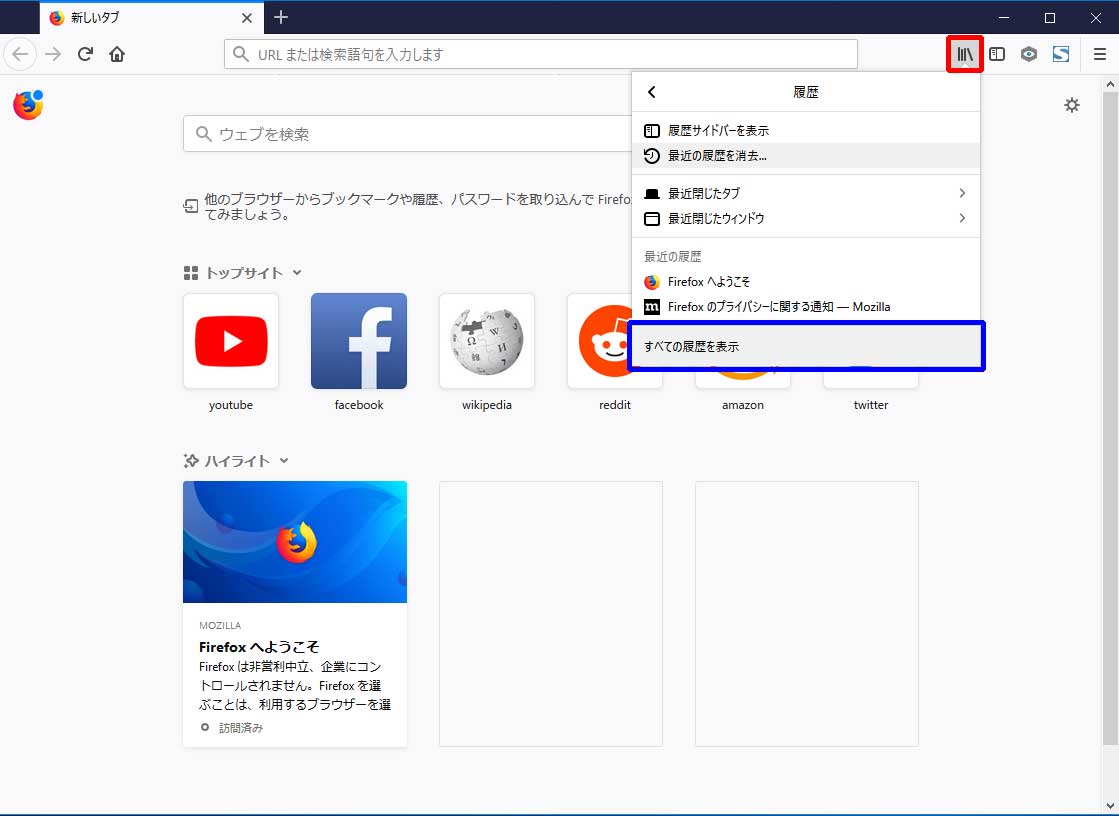Click the eye-shaped extension icon
Screen dimensions: 1119x816
tap(1028, 54)
